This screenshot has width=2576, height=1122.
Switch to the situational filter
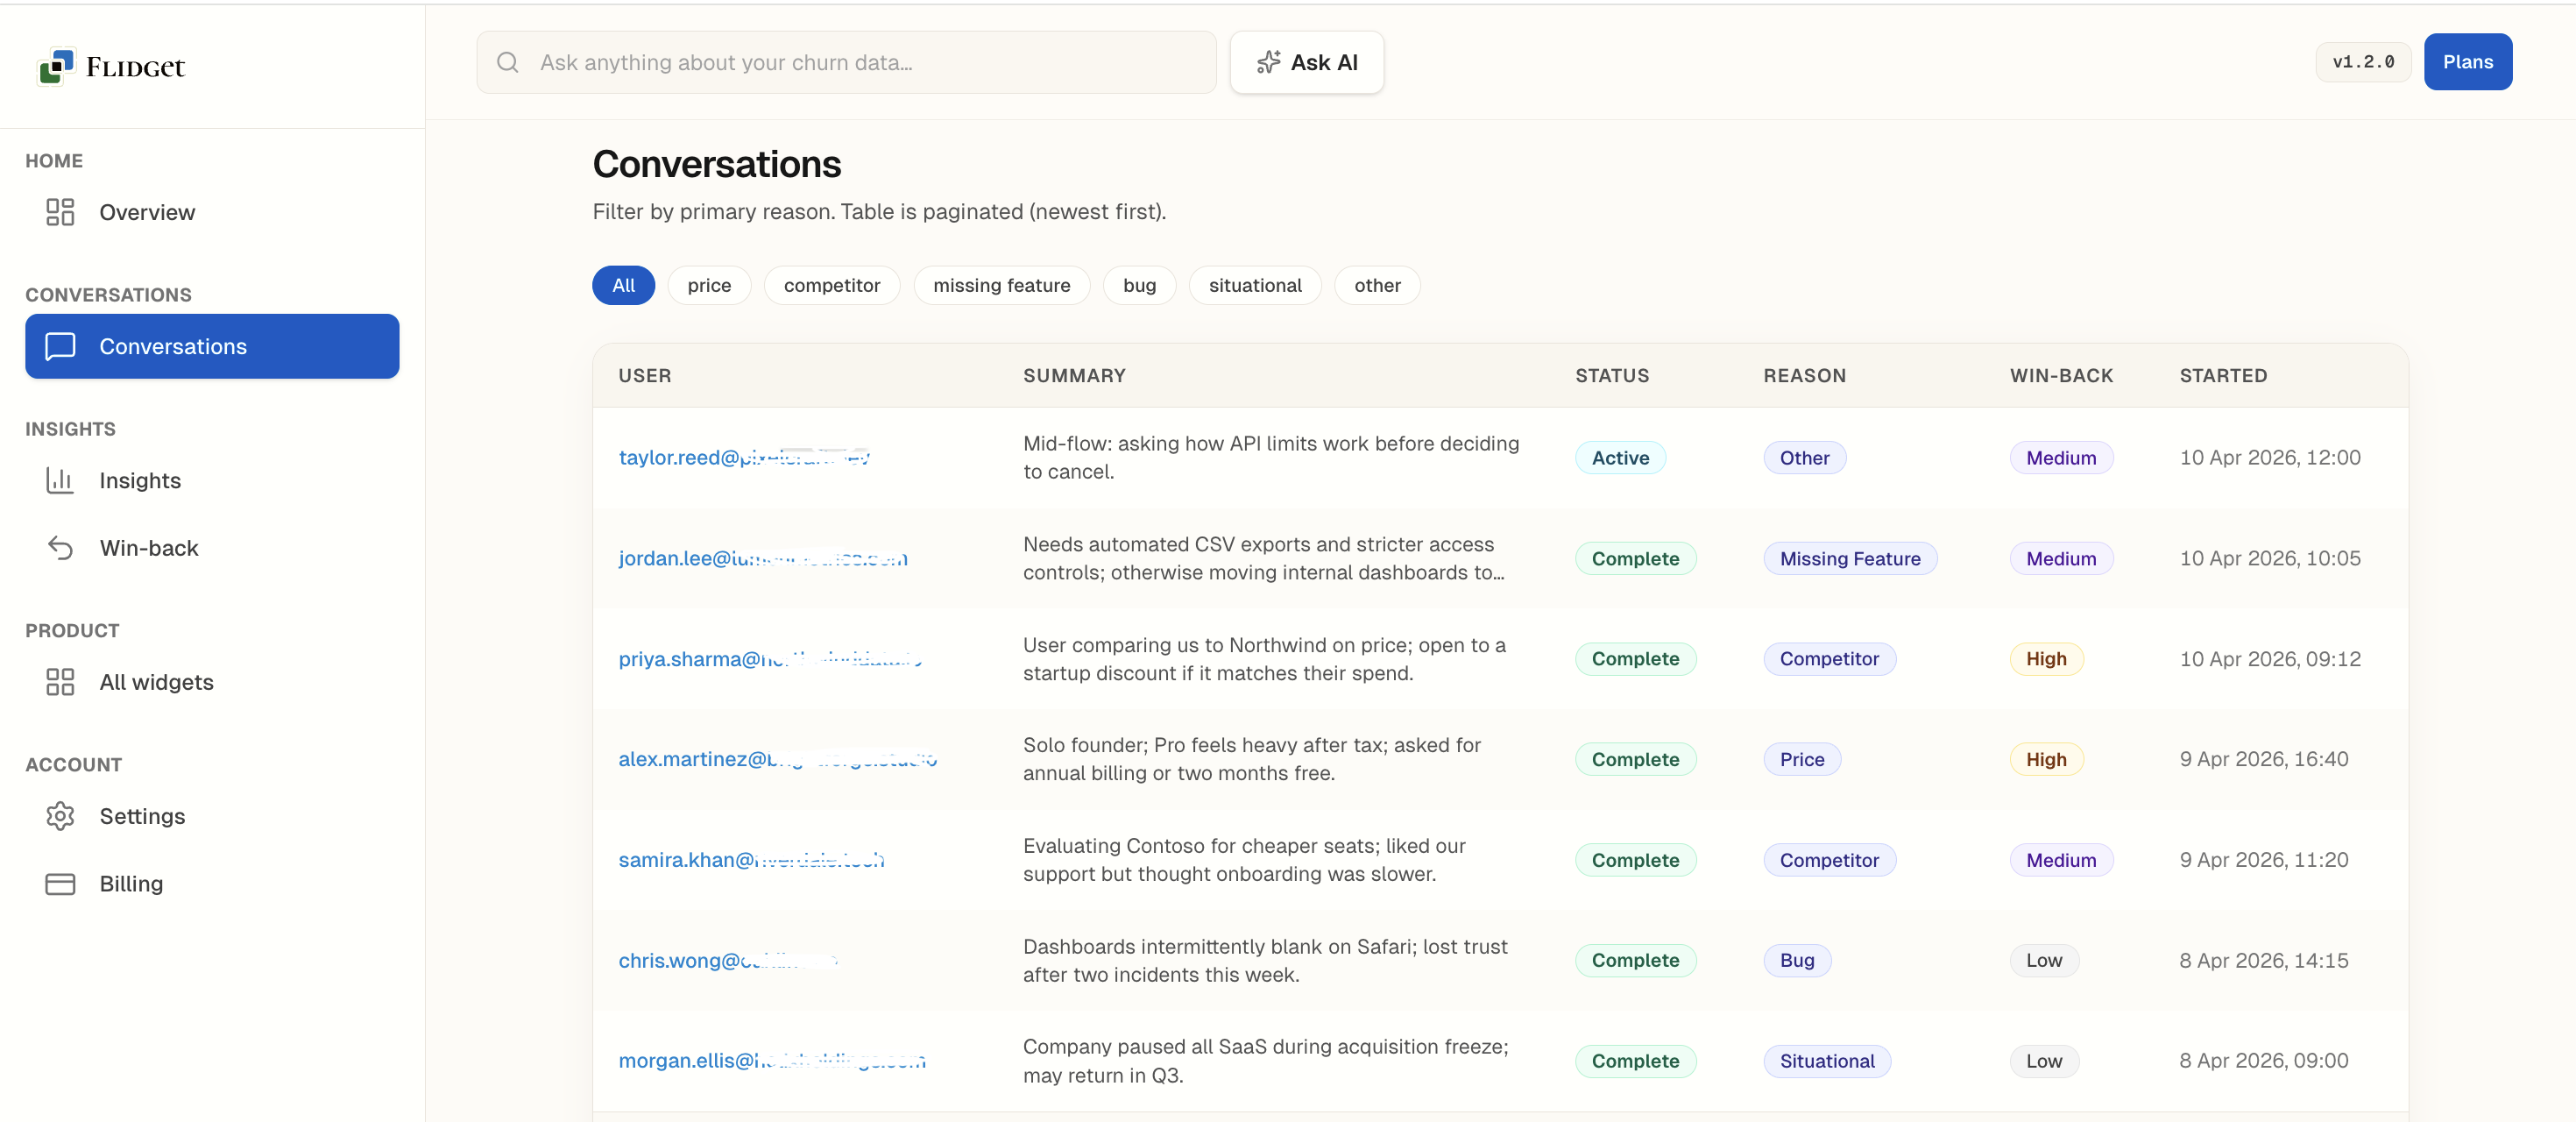pos(1254,285)
